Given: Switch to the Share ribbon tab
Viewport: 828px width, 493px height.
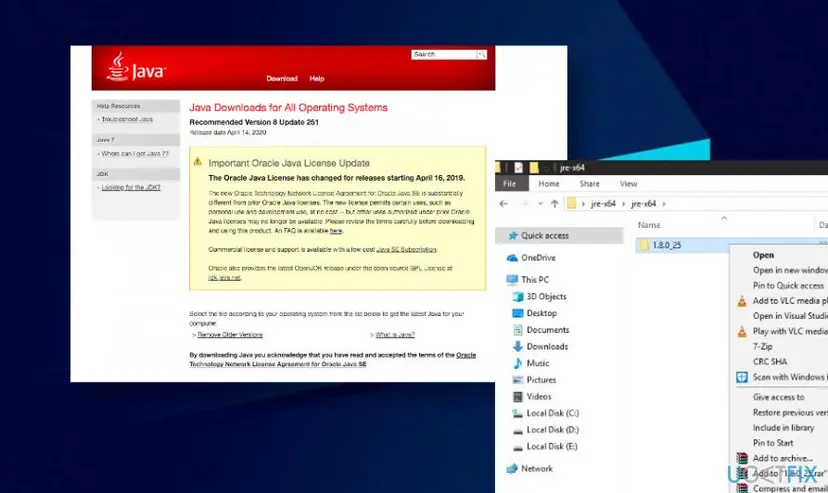Looking at the screenshot, I should (x=589, y=184).
